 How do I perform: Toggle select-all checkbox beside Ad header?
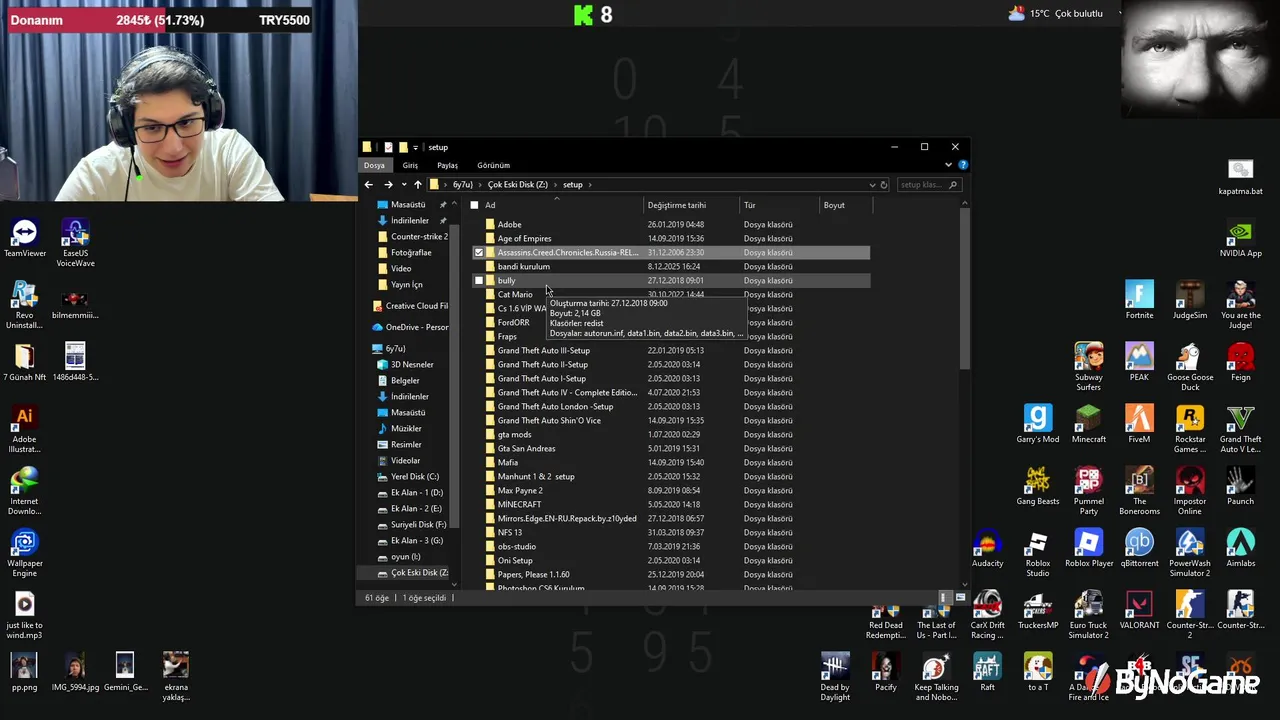pyautogui.click(x=474, y=205)
